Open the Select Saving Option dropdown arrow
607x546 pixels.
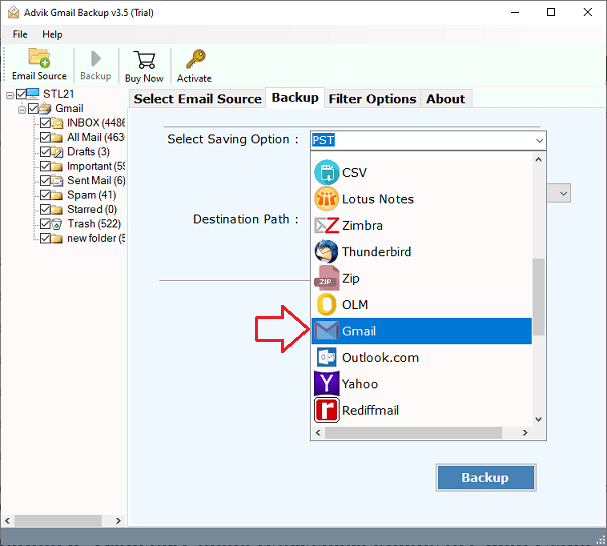[539, 140]
